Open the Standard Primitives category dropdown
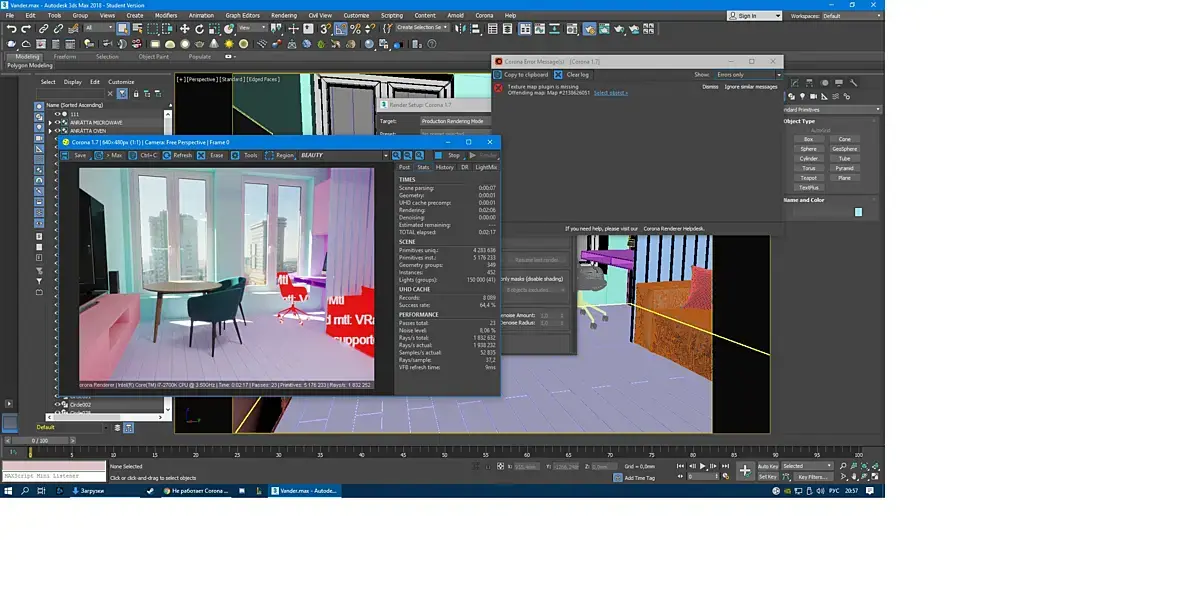The image size is (1180, 590). click(832, 109)
